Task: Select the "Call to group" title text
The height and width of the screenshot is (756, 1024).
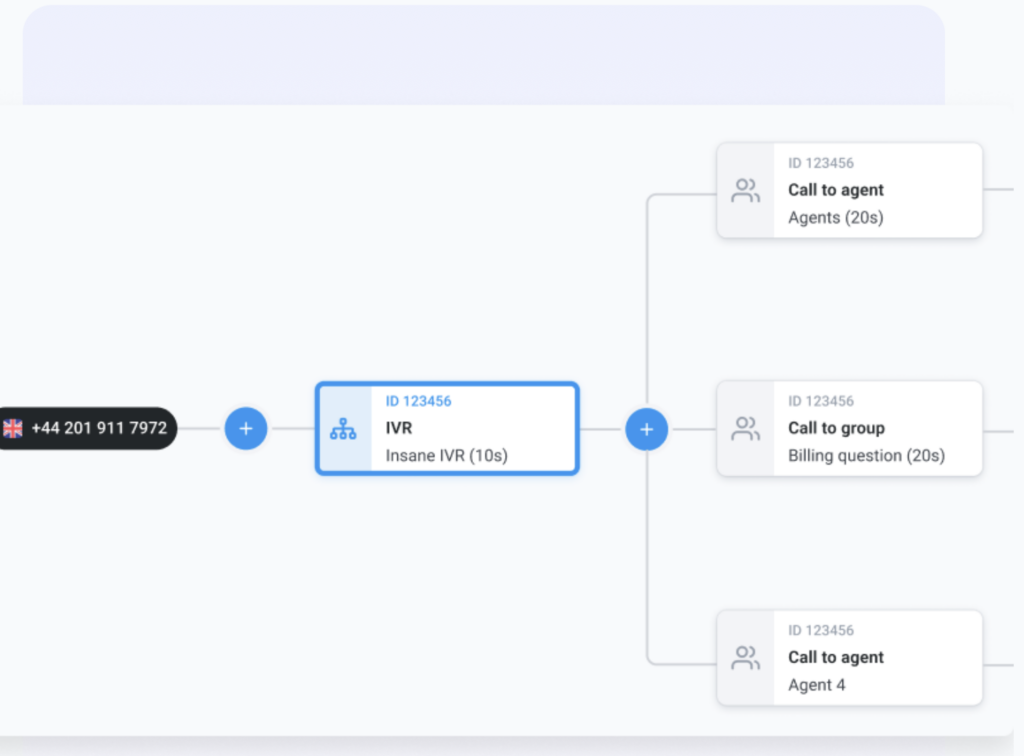Action: click(836, 428)
